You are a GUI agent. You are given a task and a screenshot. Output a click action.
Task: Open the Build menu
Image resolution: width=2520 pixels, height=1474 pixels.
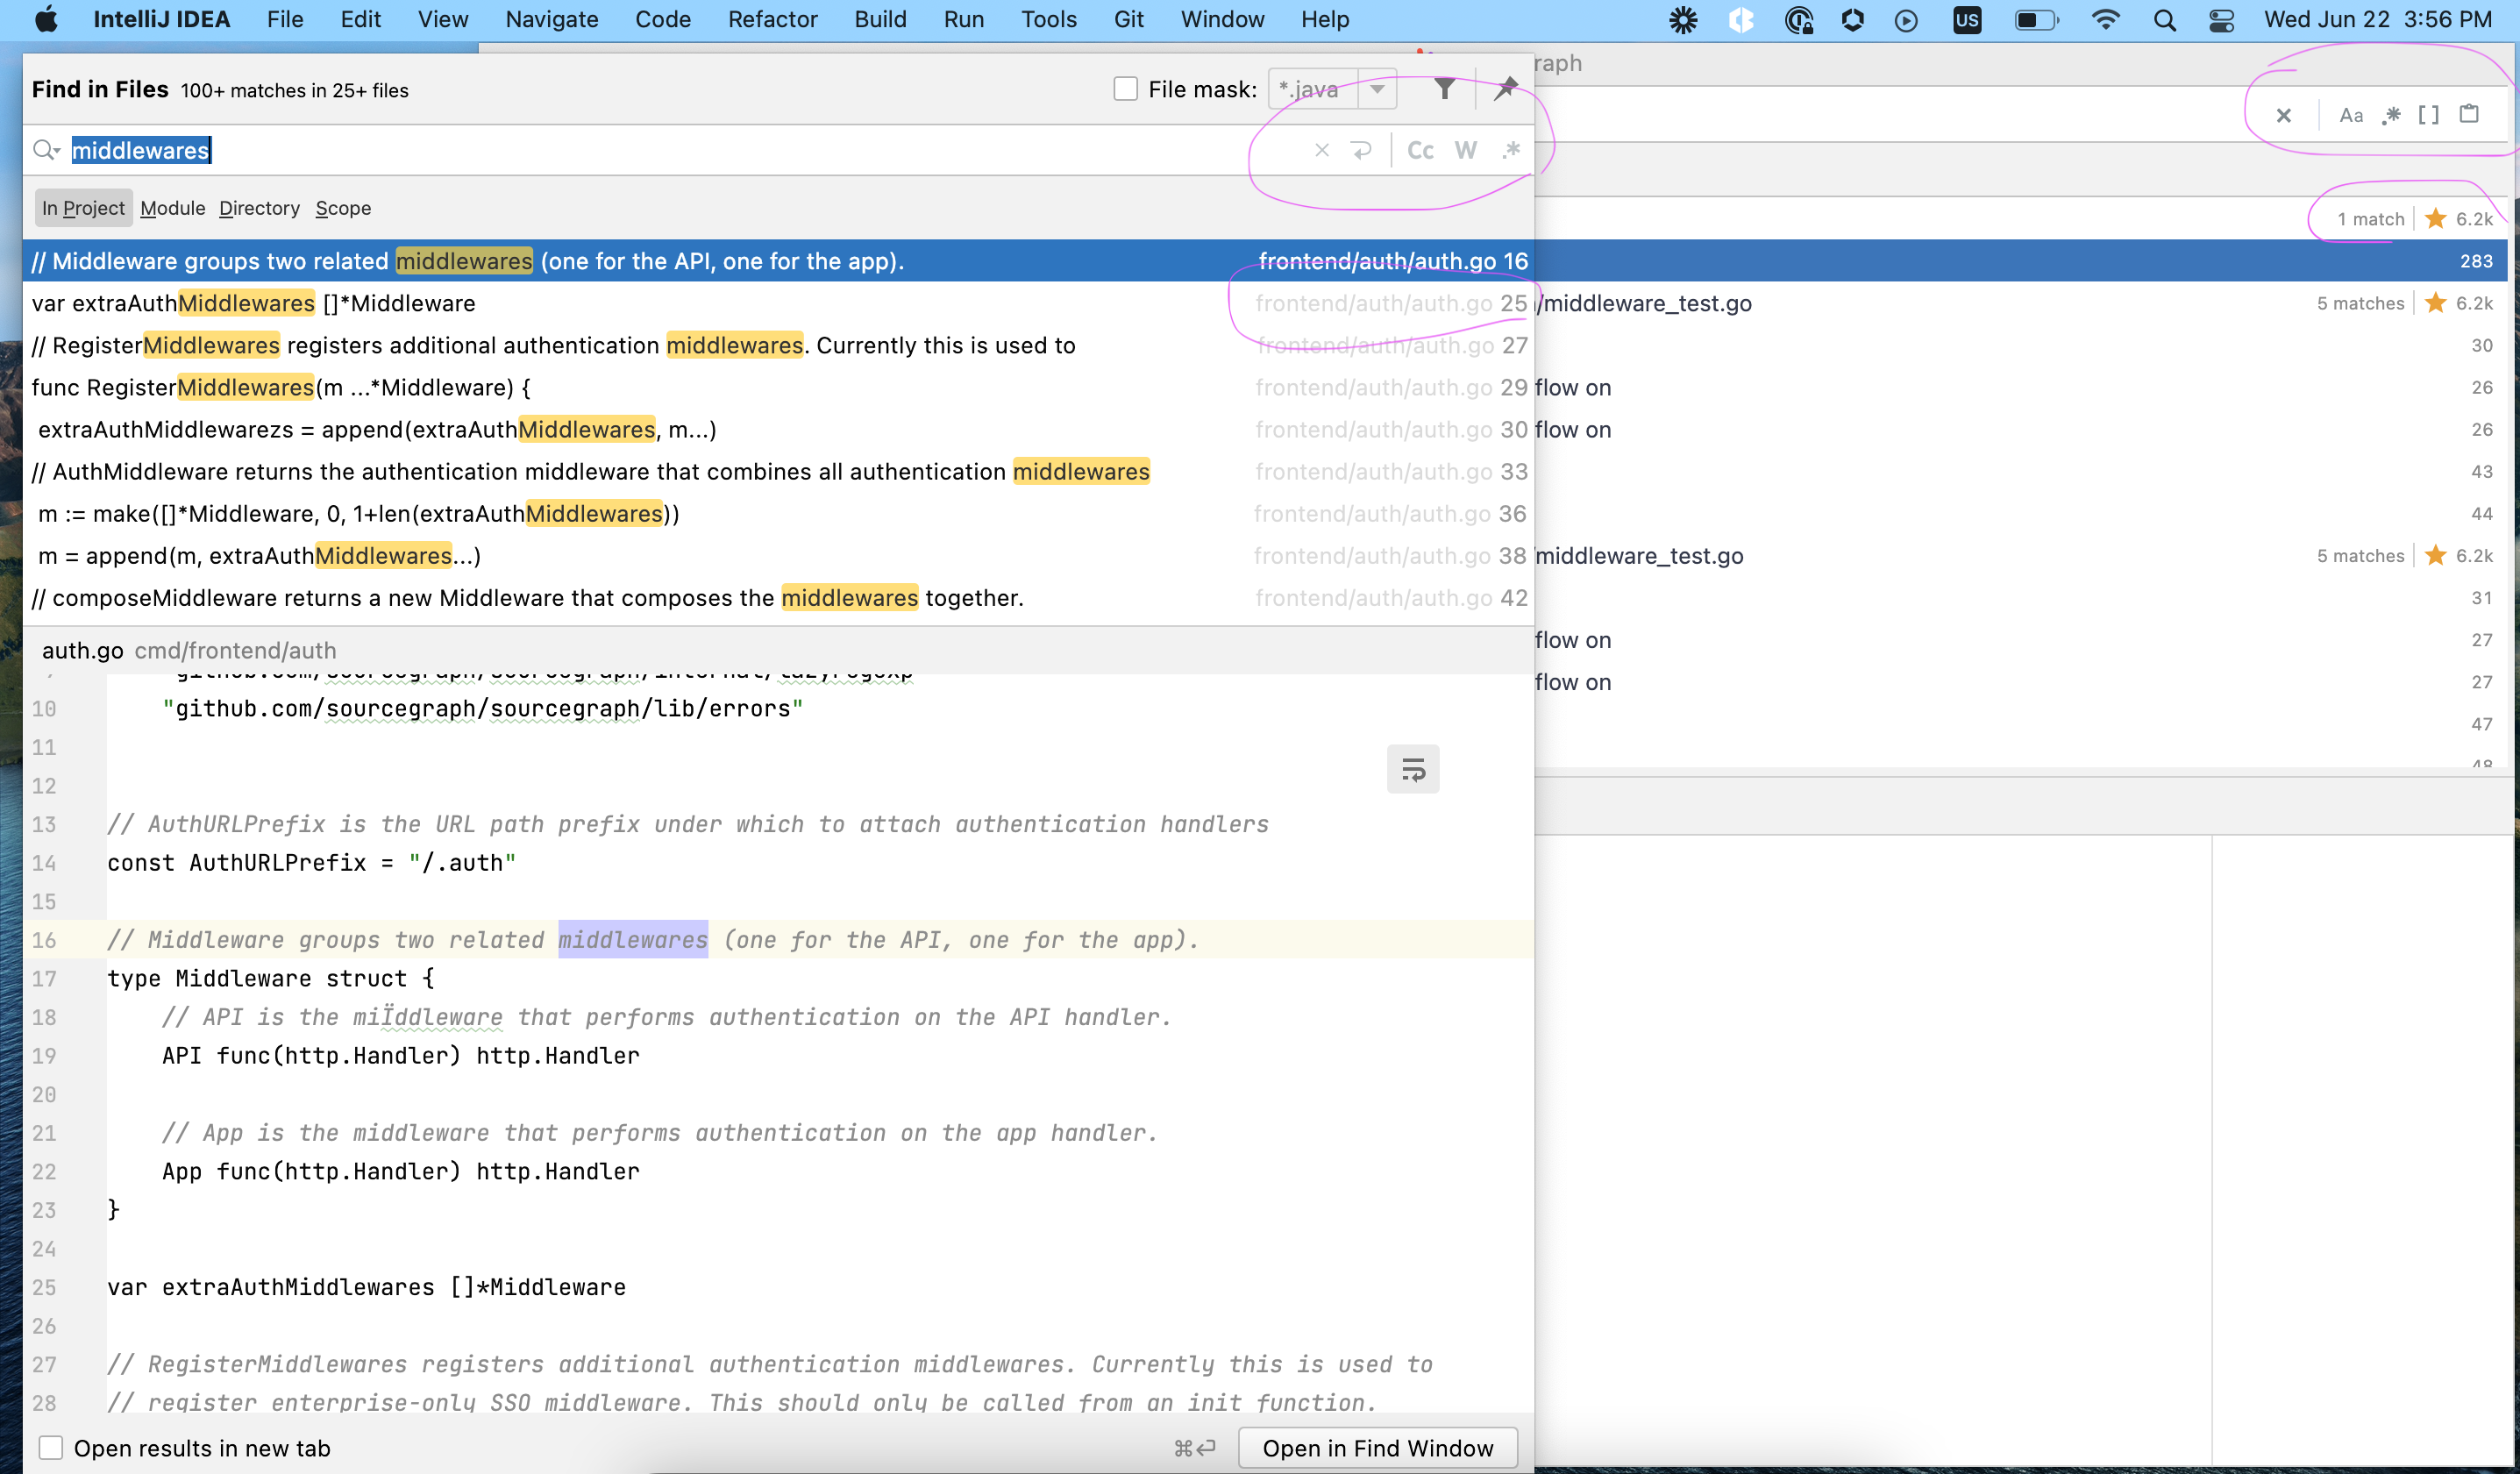point(880,20)
